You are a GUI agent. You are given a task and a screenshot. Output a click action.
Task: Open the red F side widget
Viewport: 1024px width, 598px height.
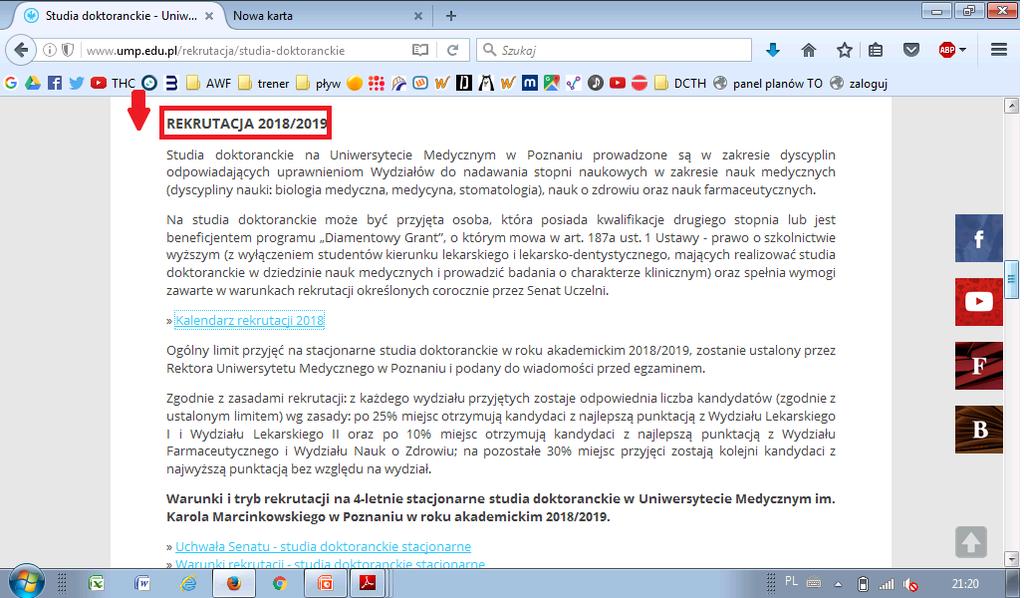click(978, 366)
